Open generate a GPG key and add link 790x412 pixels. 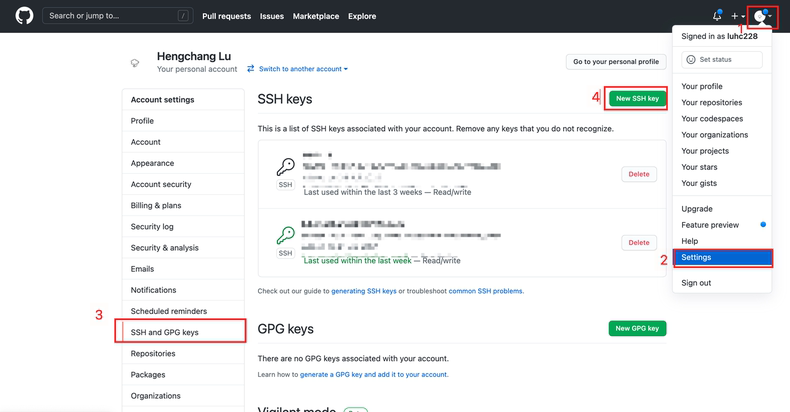(373, 375)
